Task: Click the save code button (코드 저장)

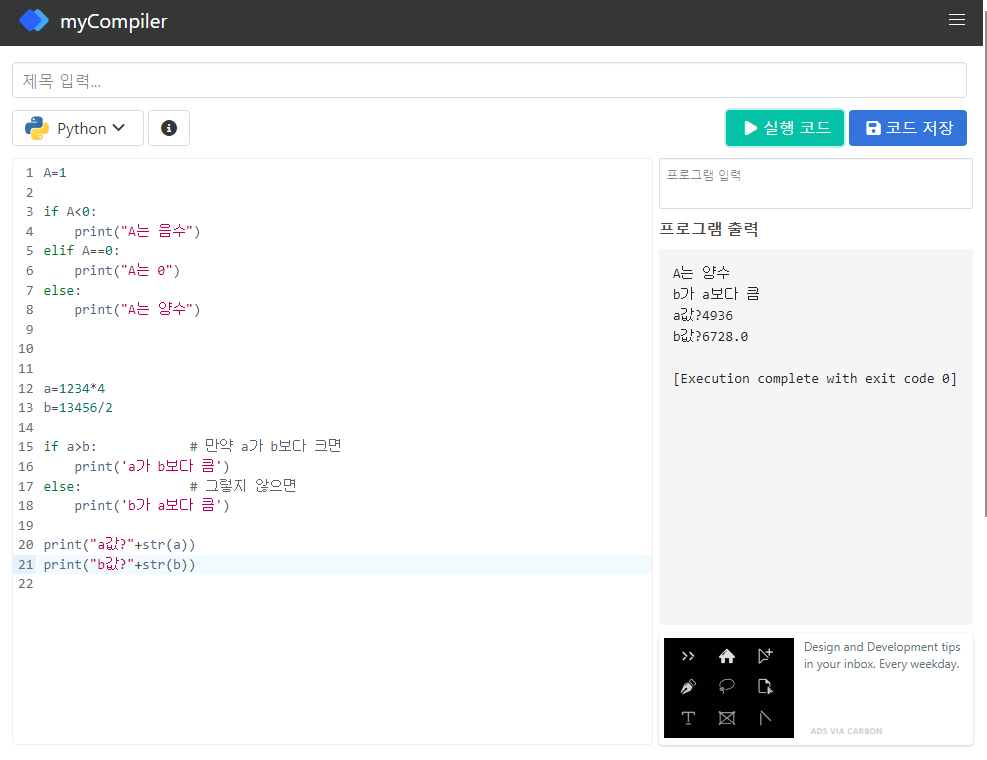Action: 908,128
